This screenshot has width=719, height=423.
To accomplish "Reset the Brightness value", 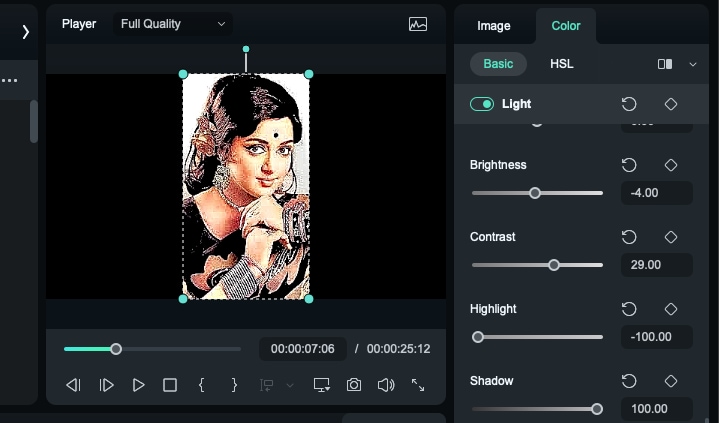I will [629, 165].
